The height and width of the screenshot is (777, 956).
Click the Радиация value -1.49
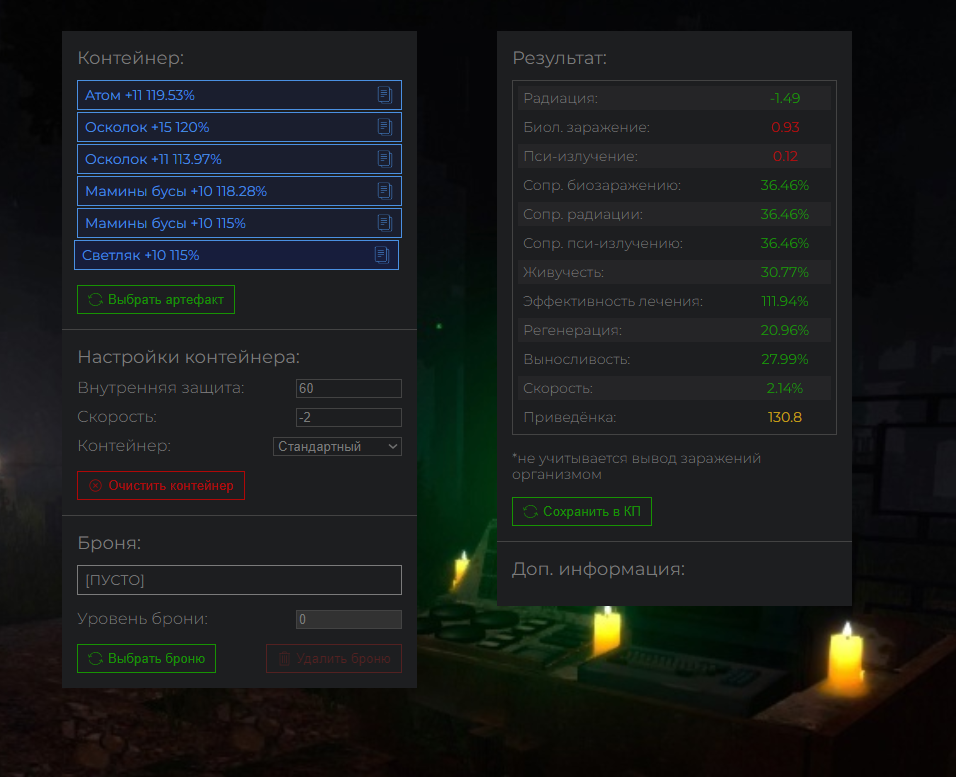785,98
